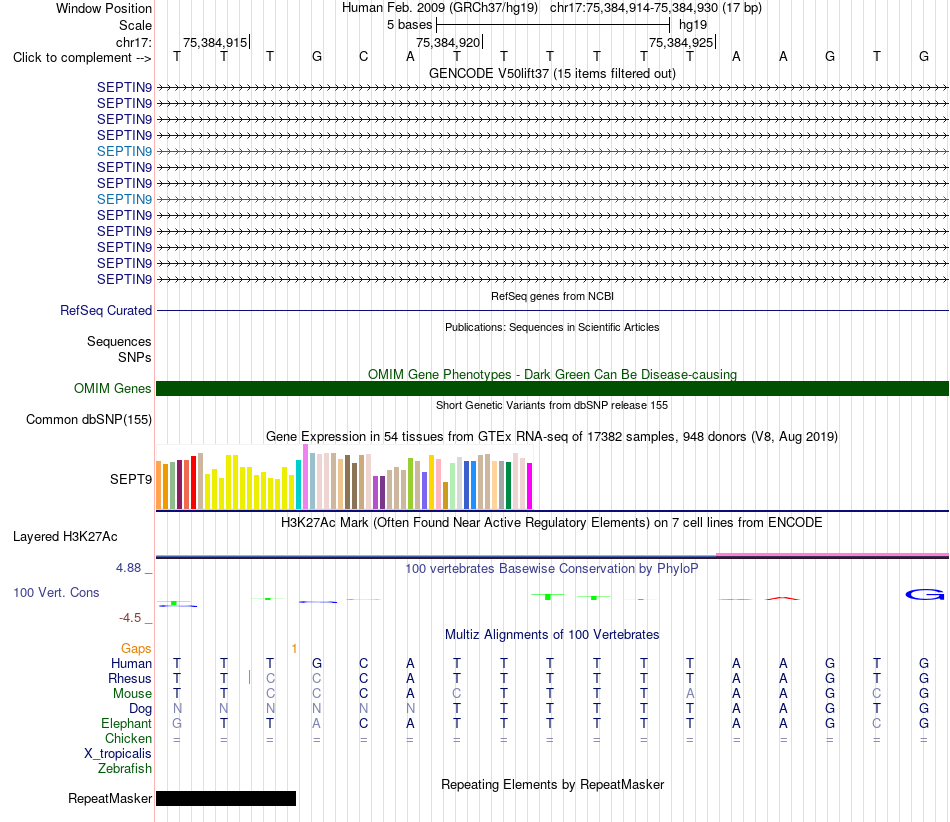Viewport: 950px width, 822px height.
Task: Click the -4.5 lower conservation scale value
Action: 130,618
